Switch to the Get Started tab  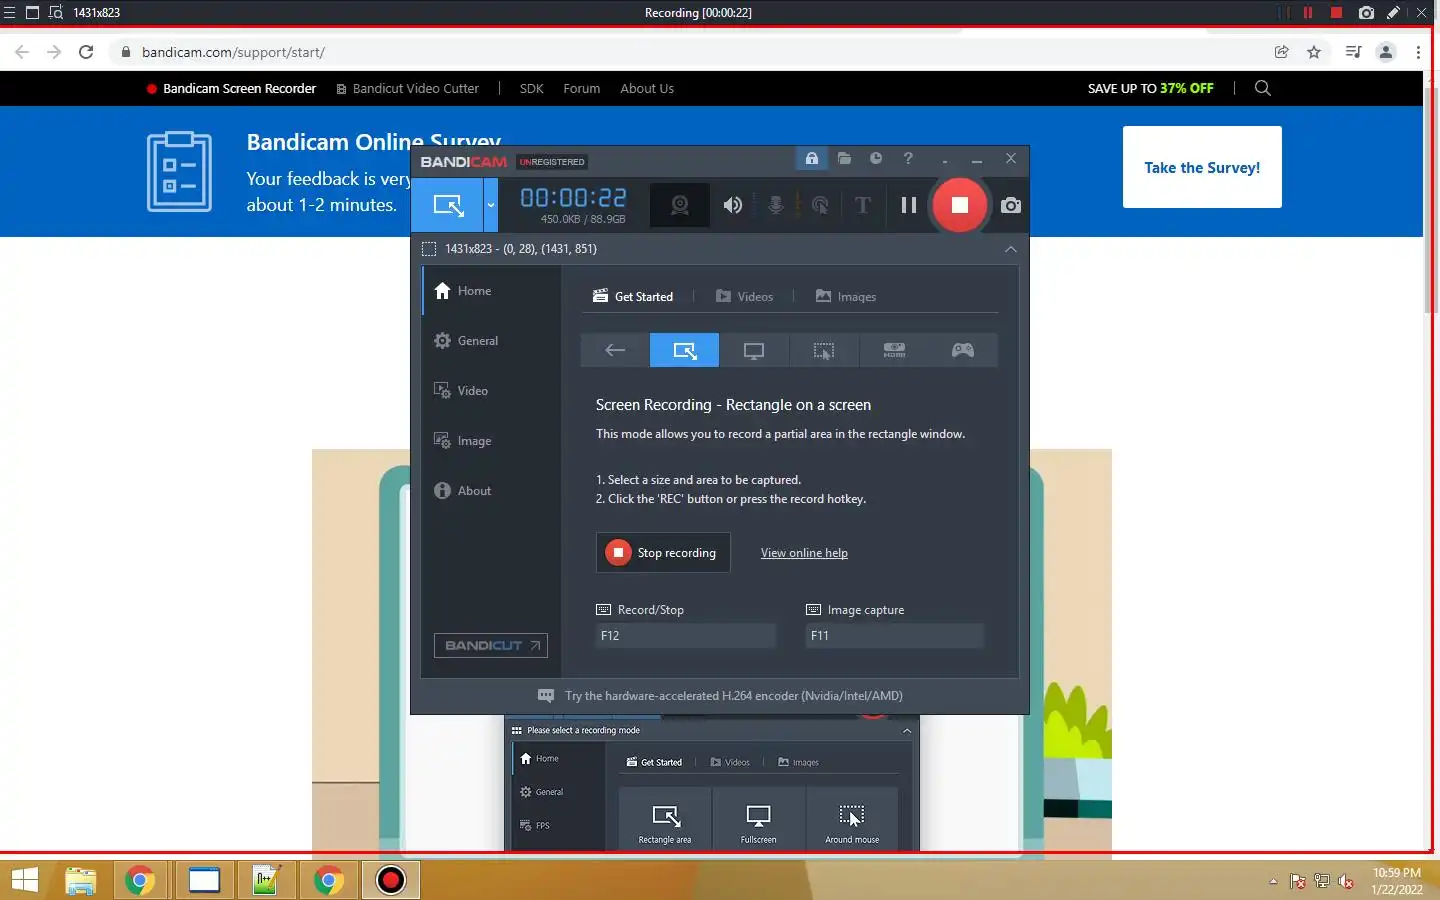(633, 297)
